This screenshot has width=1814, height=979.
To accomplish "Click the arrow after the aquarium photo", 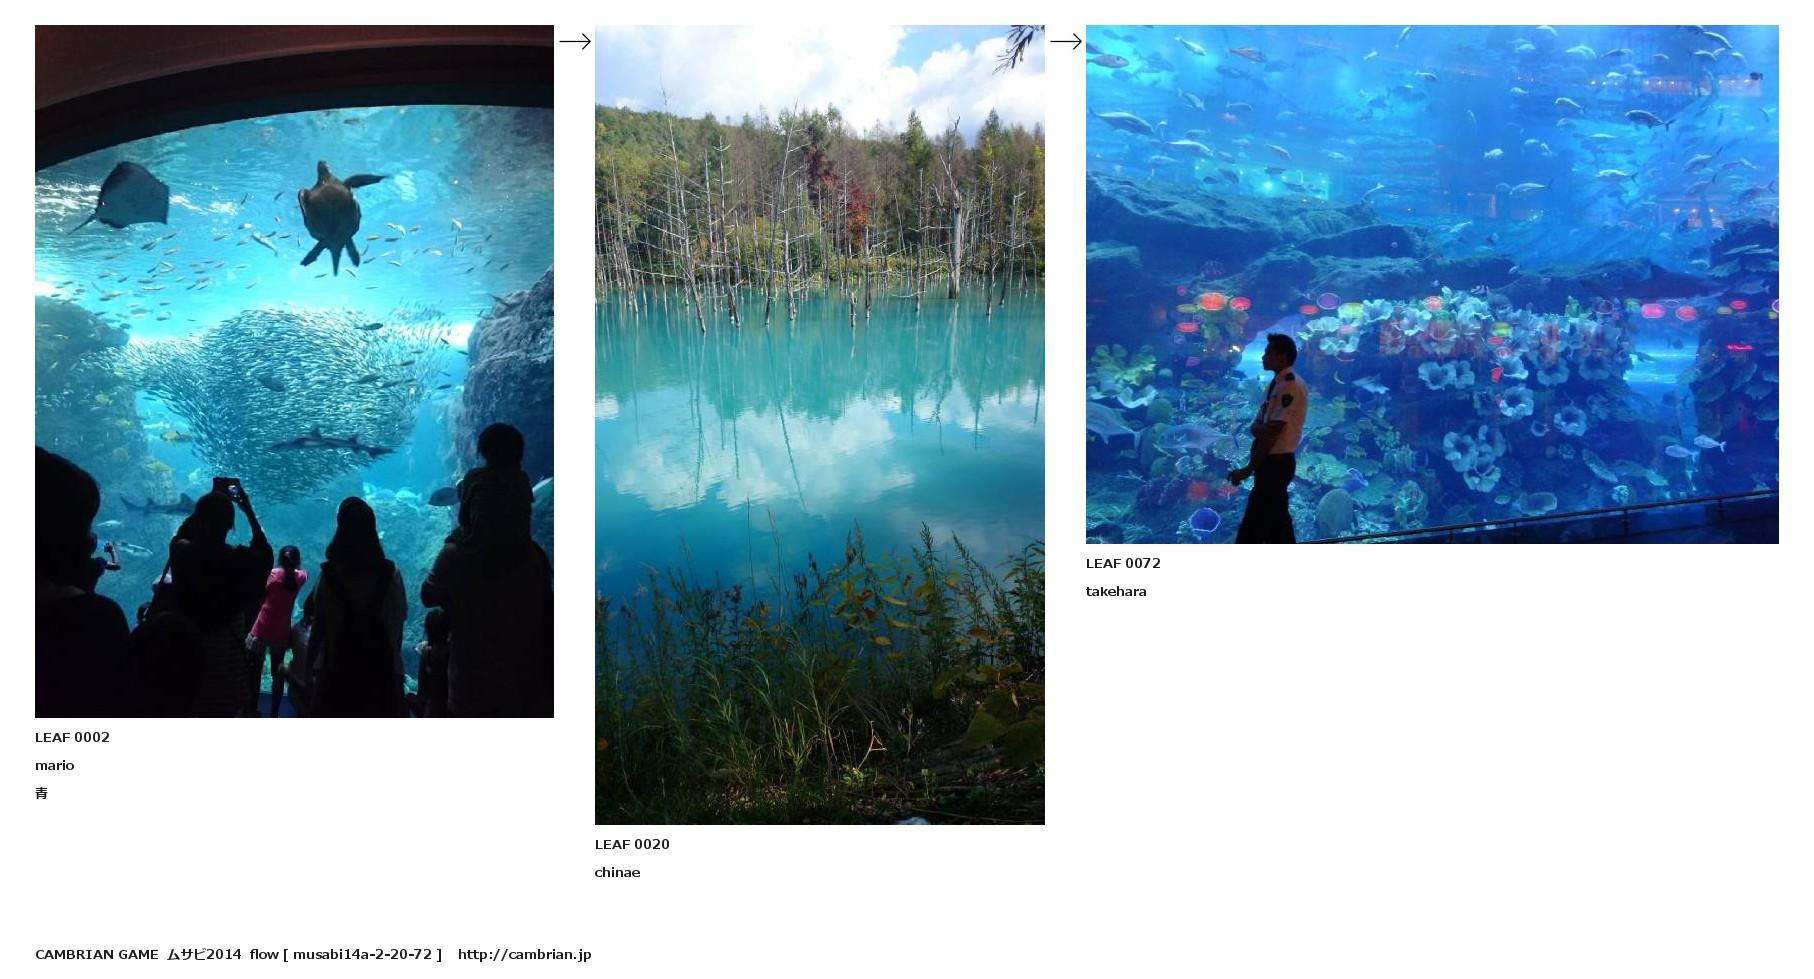I will [574, 41].
